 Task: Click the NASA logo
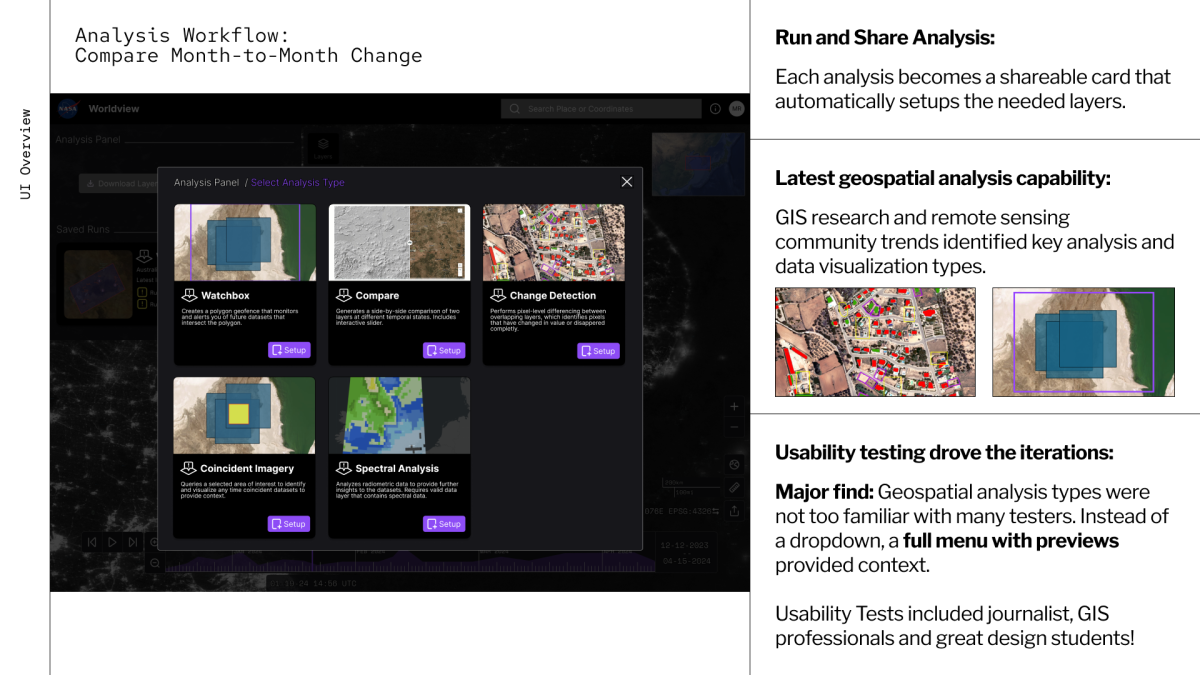click(68, 109)
